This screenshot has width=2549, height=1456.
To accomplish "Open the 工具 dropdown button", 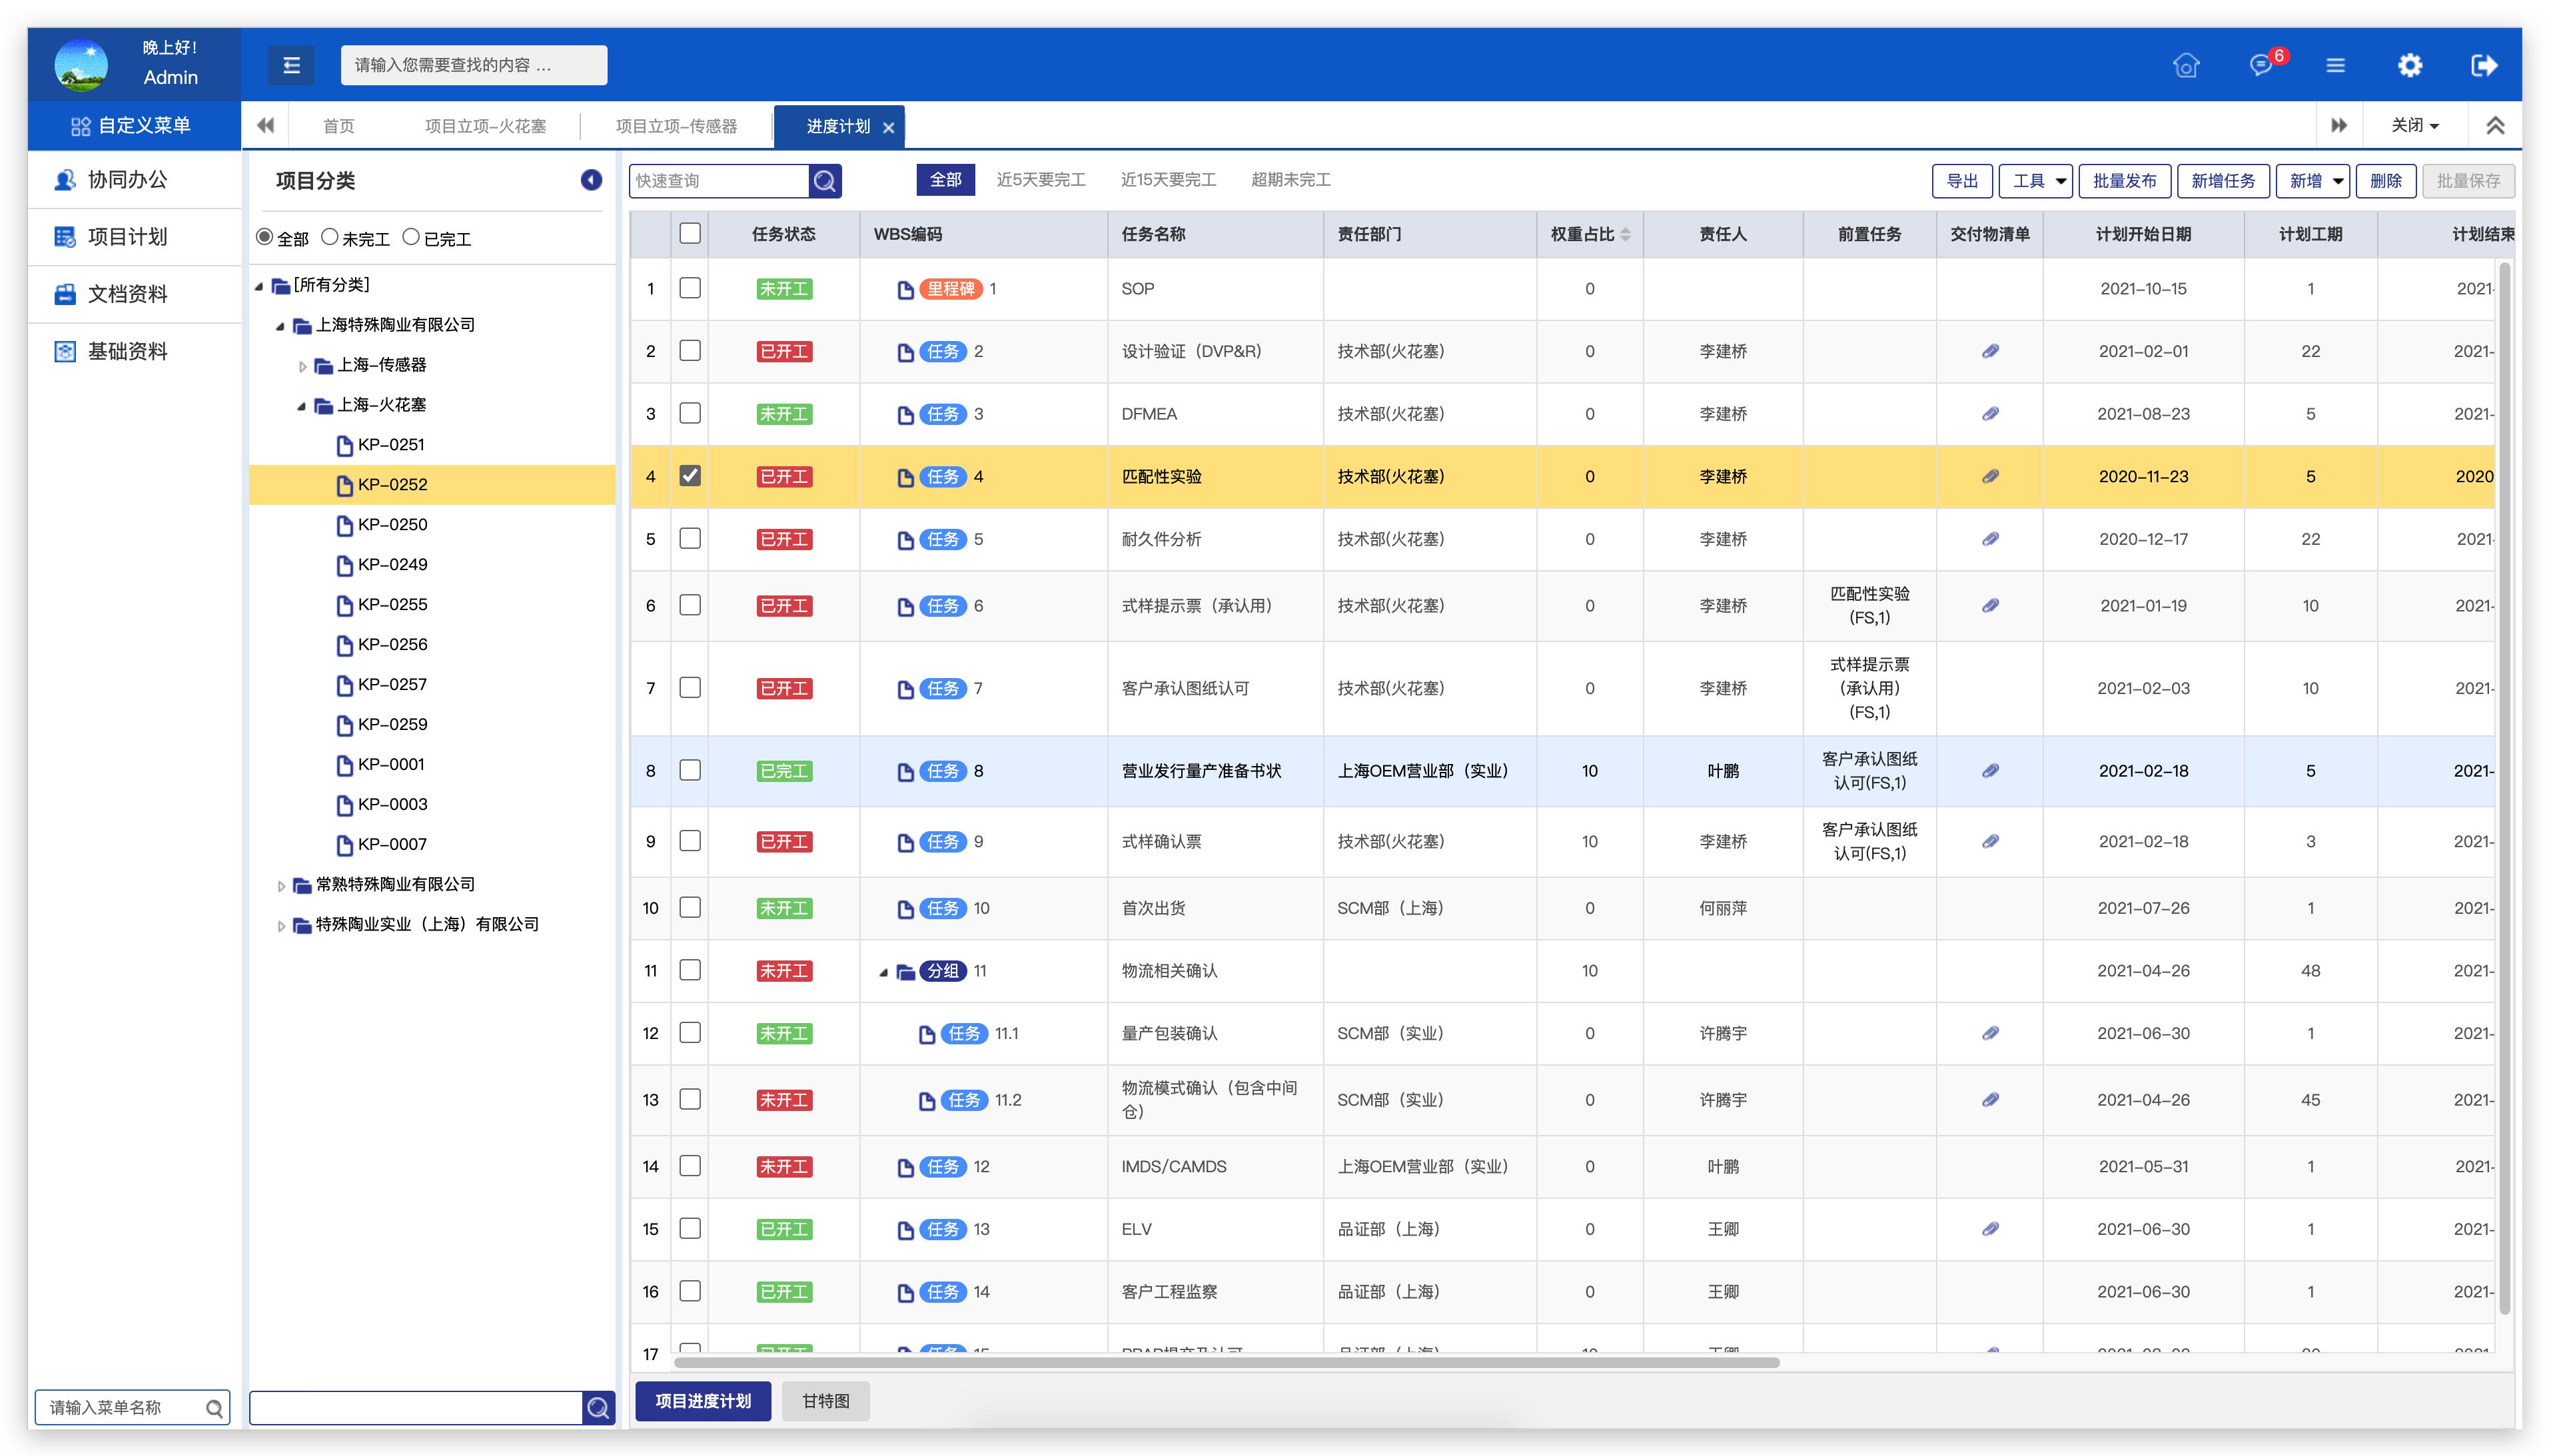I will 2036,181.
